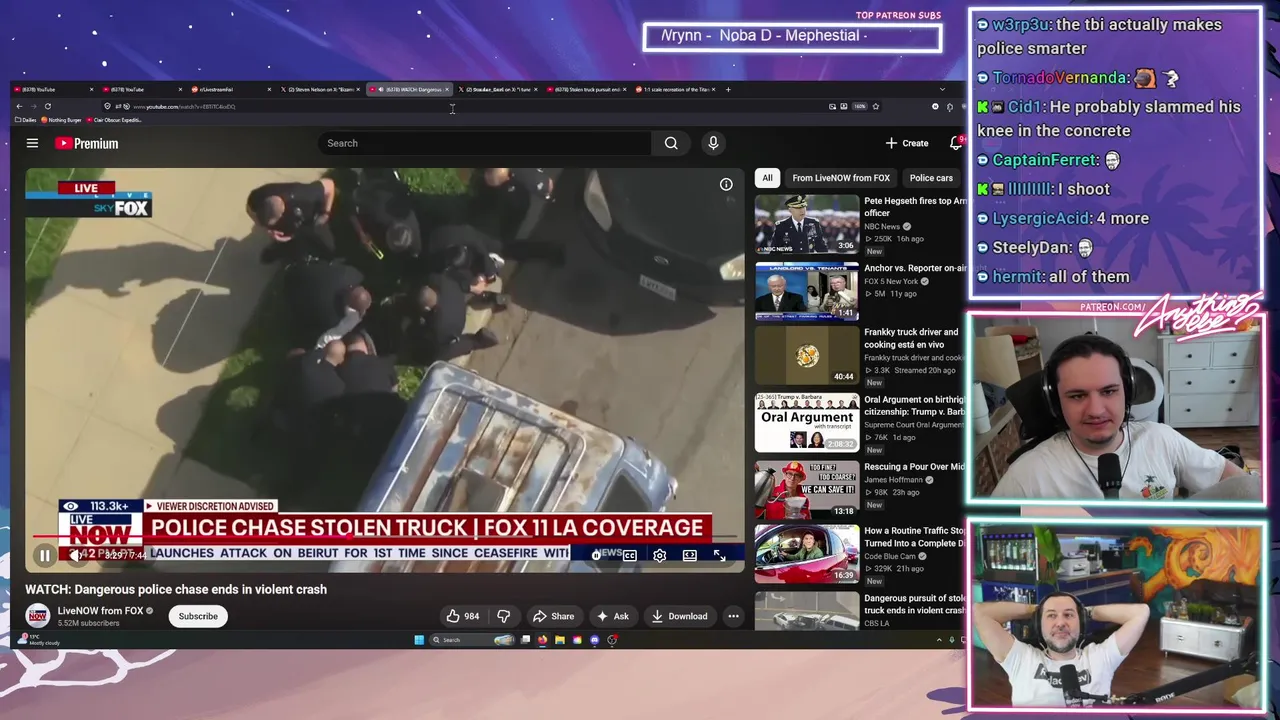Image resolution: width=1280 pixels, height=720 pixels.
Task: Click the search magnifier button
Action: [671, 143]
